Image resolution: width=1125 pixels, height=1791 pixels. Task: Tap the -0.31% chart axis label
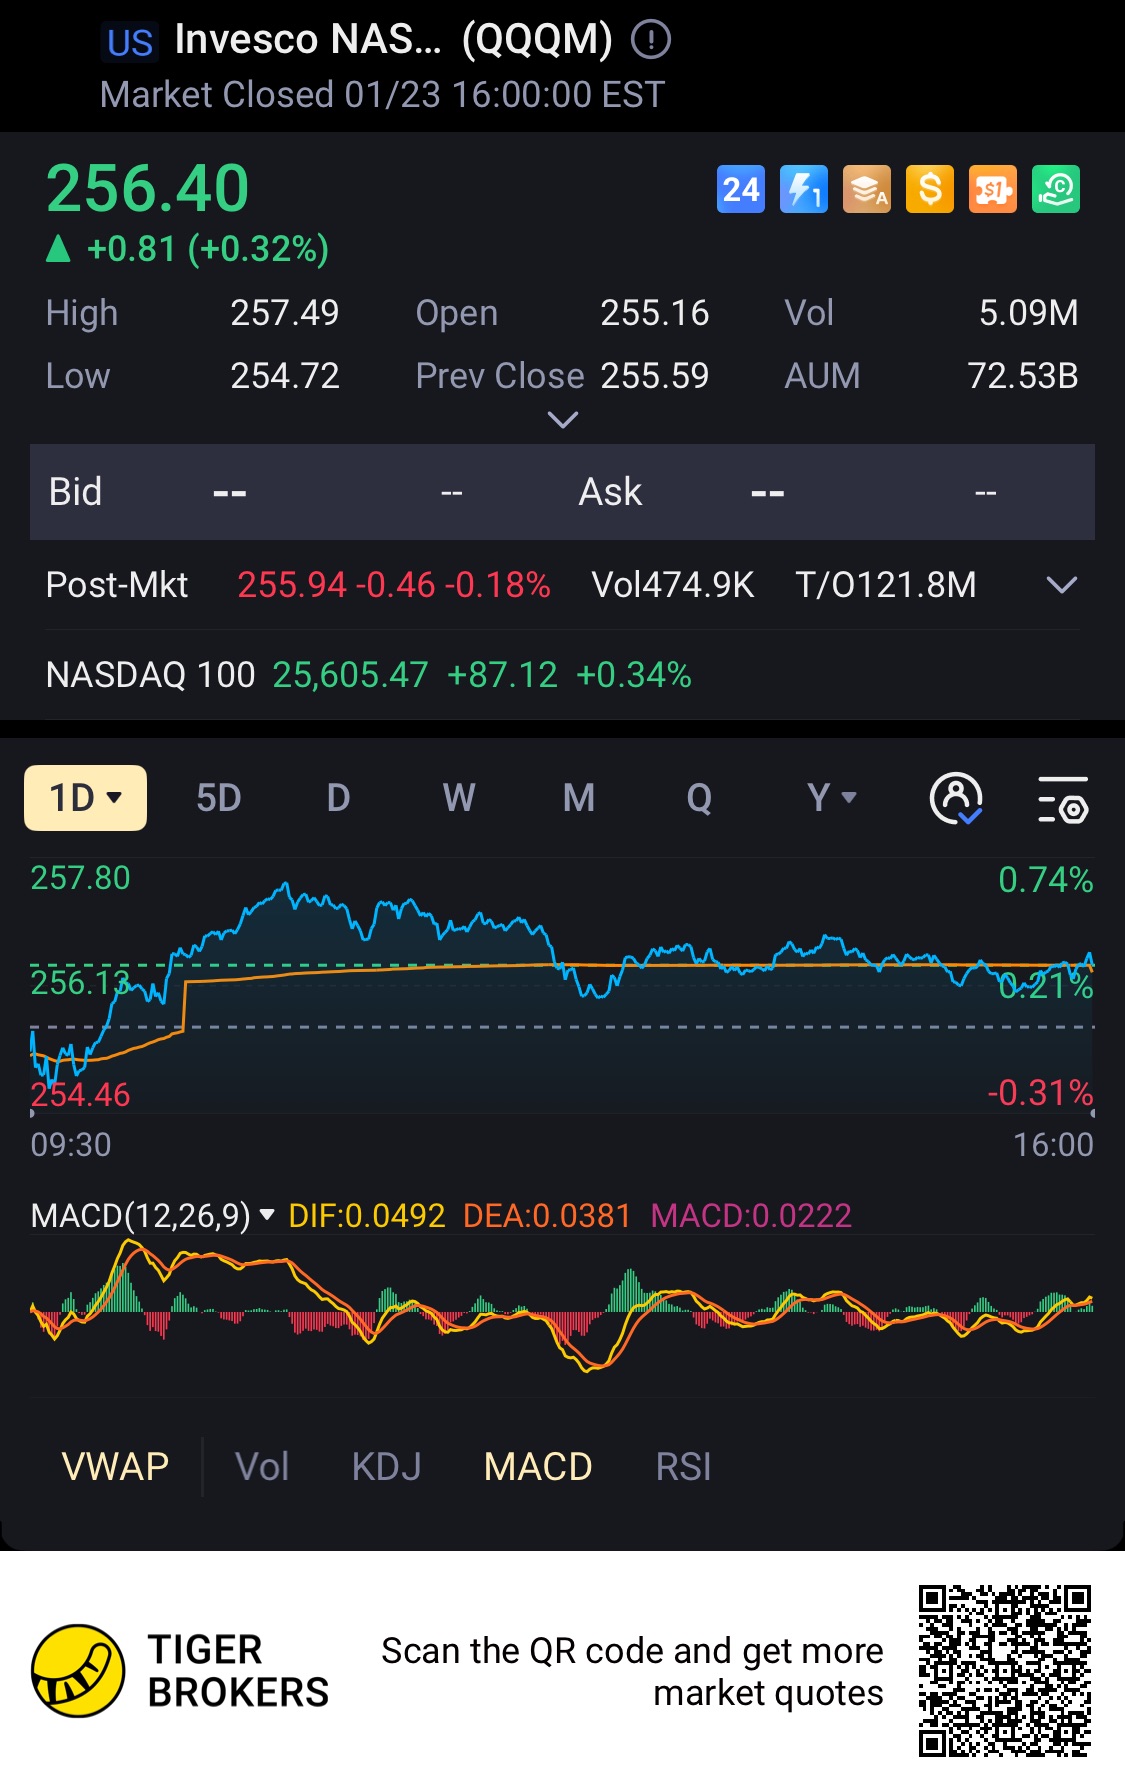[1040, 1093]
